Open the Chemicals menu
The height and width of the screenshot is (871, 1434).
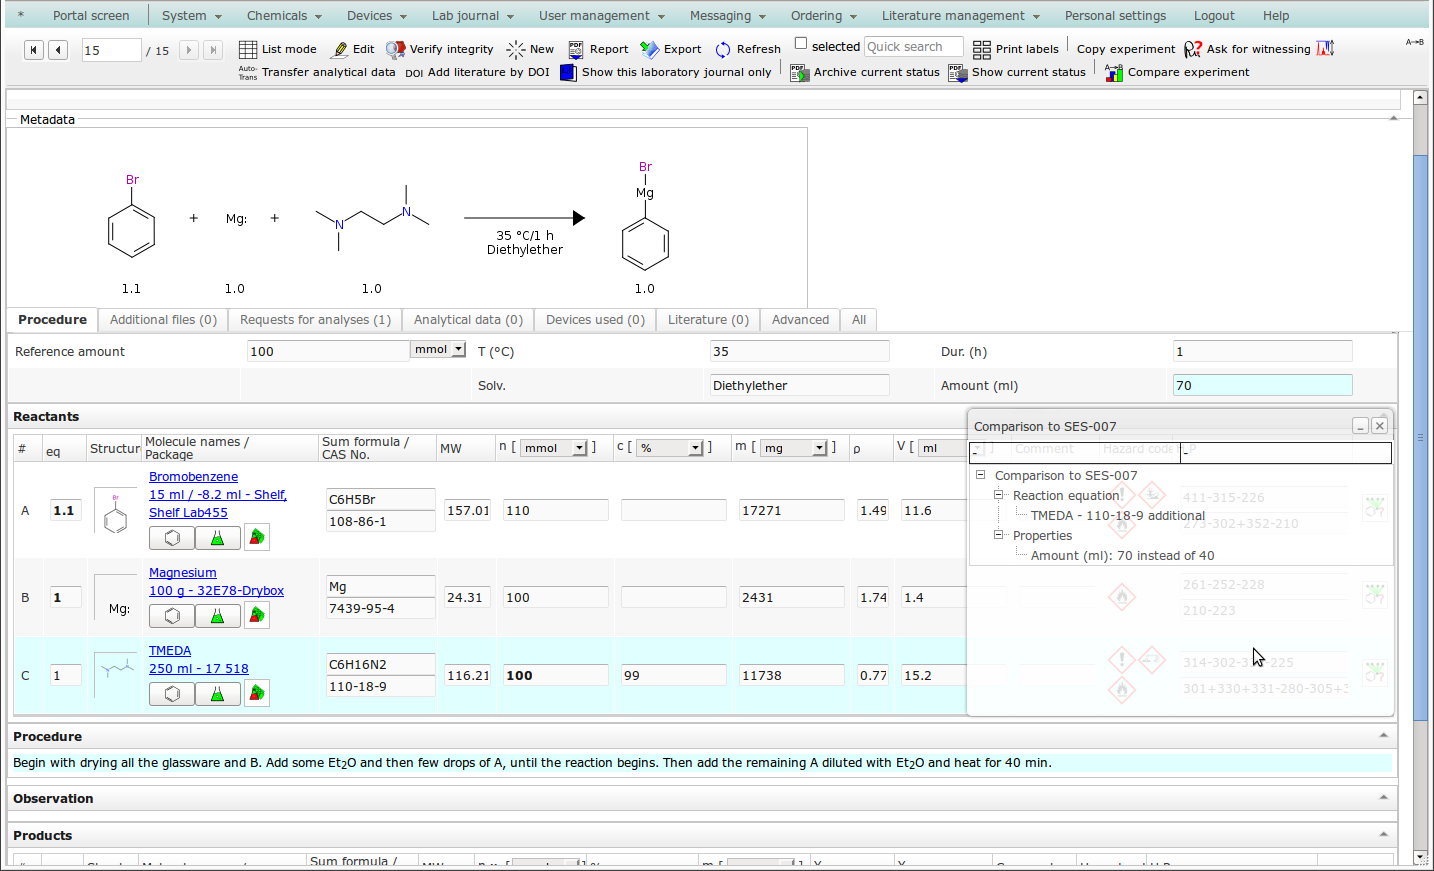coord(284,16)
